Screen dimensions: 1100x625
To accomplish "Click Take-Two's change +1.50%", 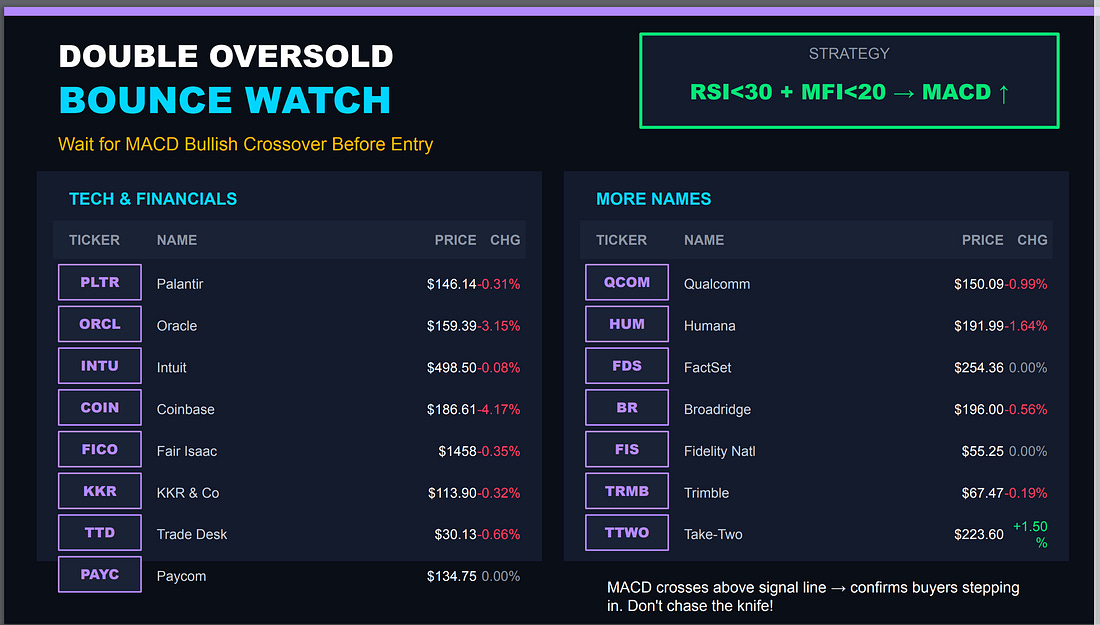I will click(1030, 535).
